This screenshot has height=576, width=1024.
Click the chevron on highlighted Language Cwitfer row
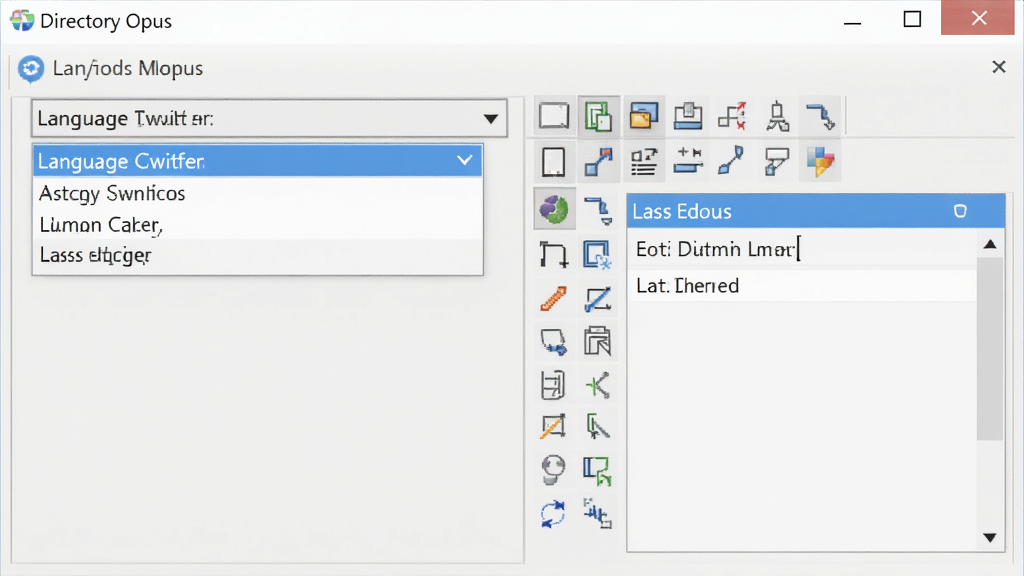coord(464,160)
